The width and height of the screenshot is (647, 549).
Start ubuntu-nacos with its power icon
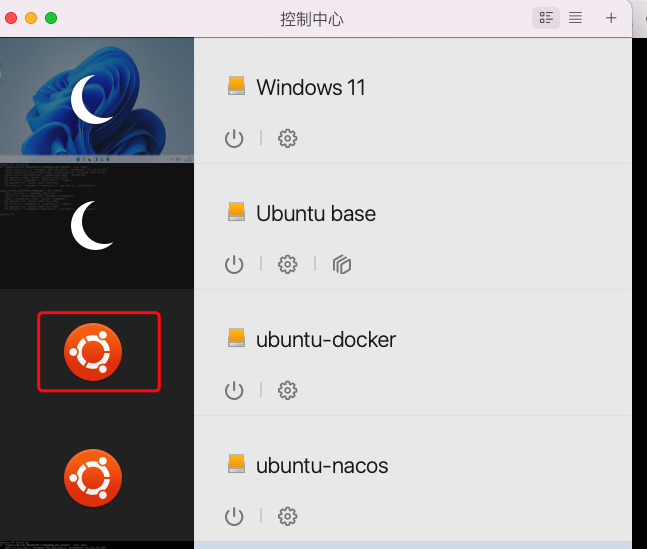[234, 516]
